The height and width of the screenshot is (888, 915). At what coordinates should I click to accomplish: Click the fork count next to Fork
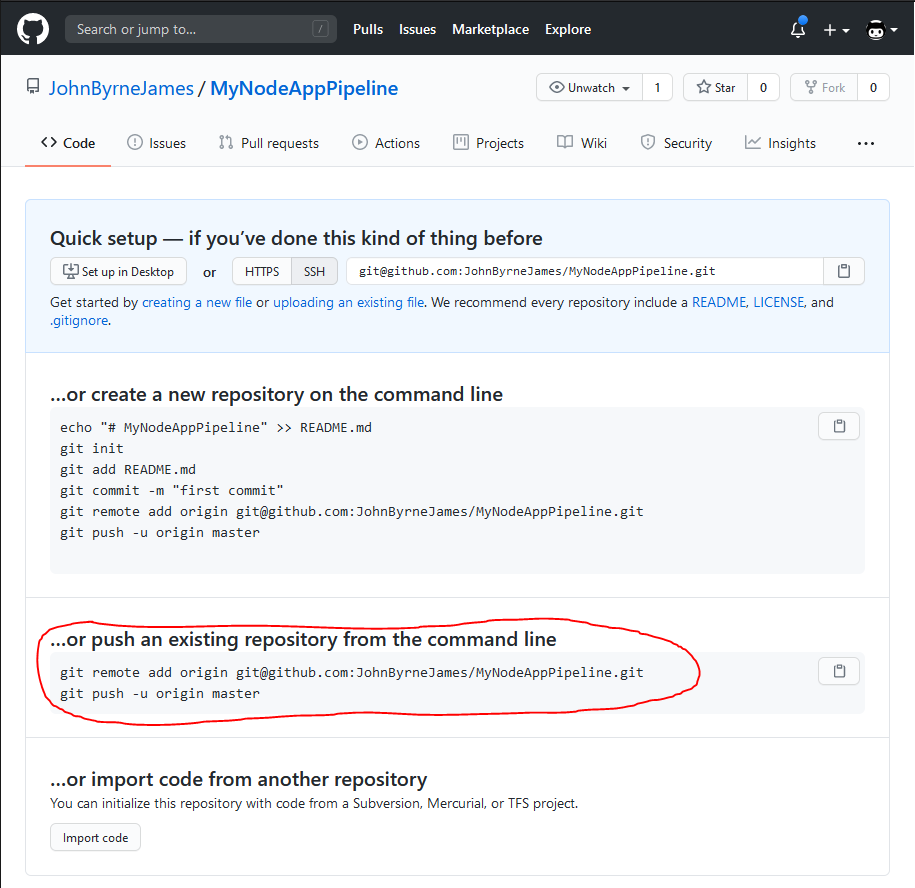coord(874,88)
